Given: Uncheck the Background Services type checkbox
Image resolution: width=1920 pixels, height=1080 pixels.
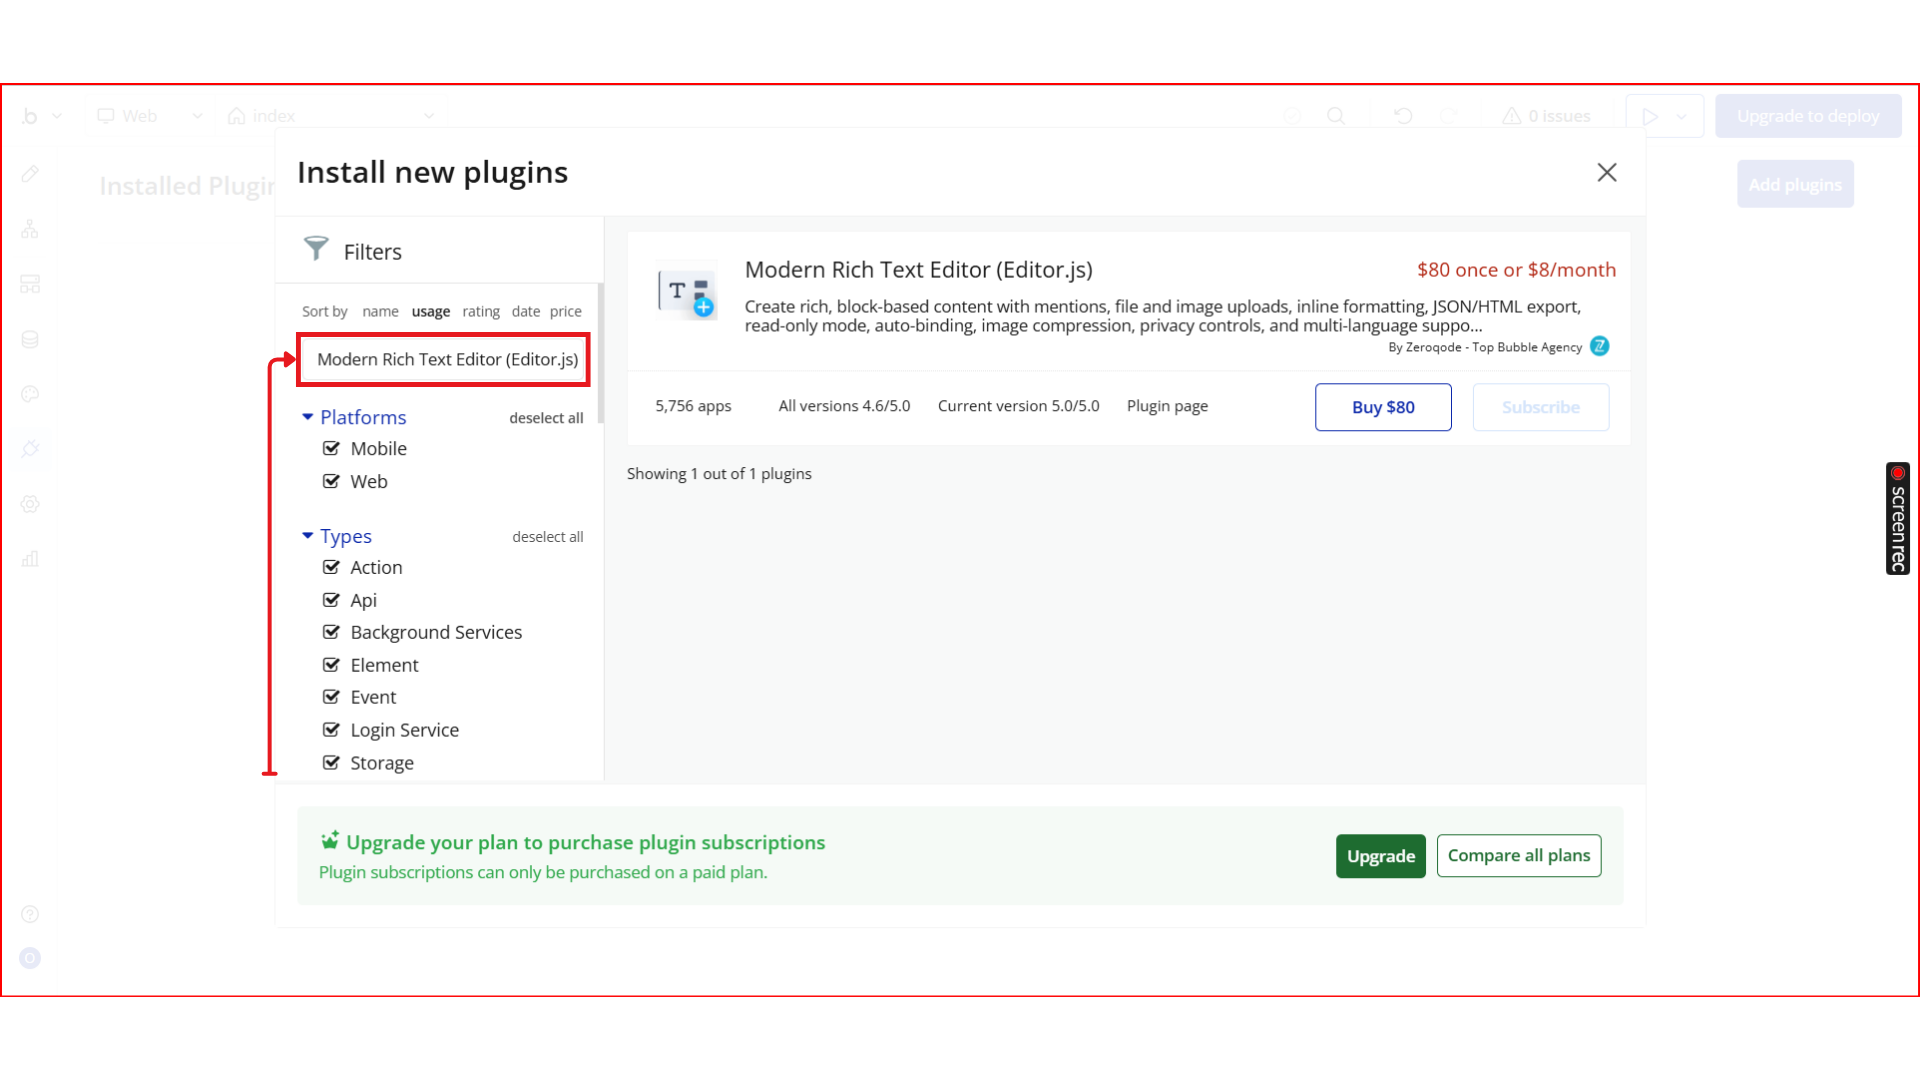Looking at the screenshot, I should click(331, 632).
